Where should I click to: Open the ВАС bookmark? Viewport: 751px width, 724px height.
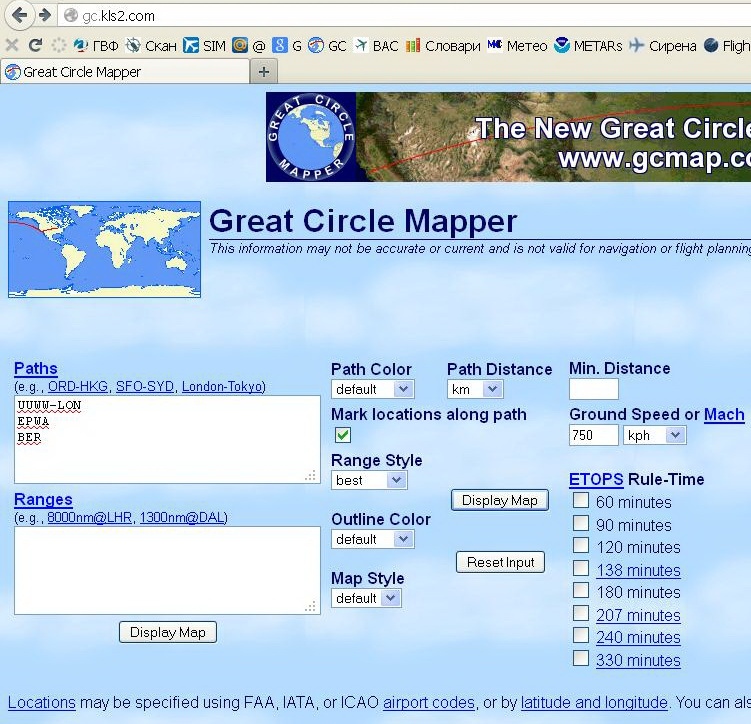point(376,45)
